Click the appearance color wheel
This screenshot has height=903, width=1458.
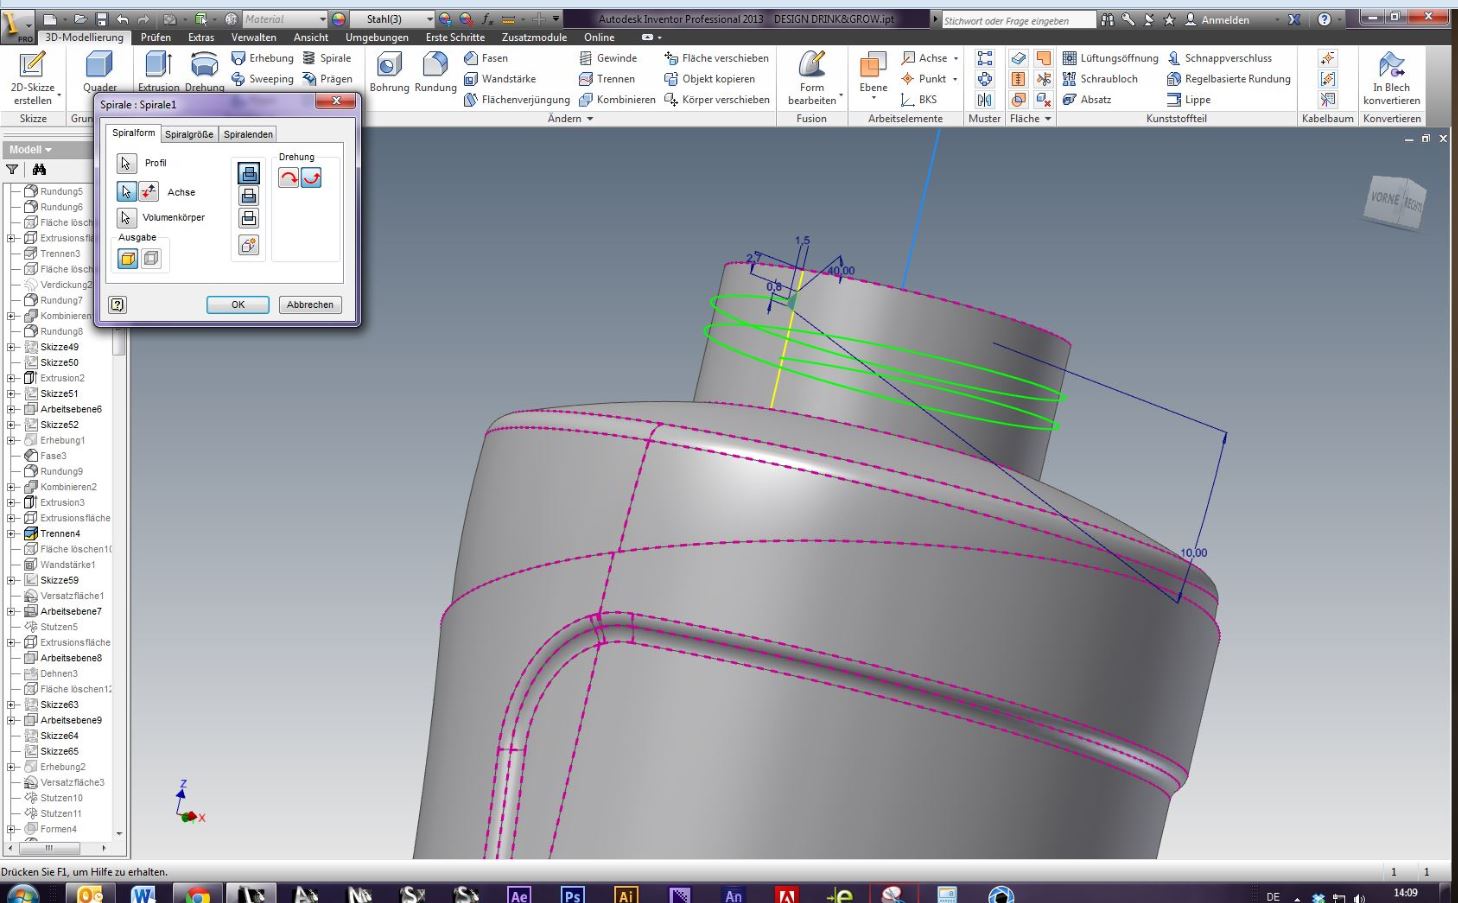coord(339,19)
